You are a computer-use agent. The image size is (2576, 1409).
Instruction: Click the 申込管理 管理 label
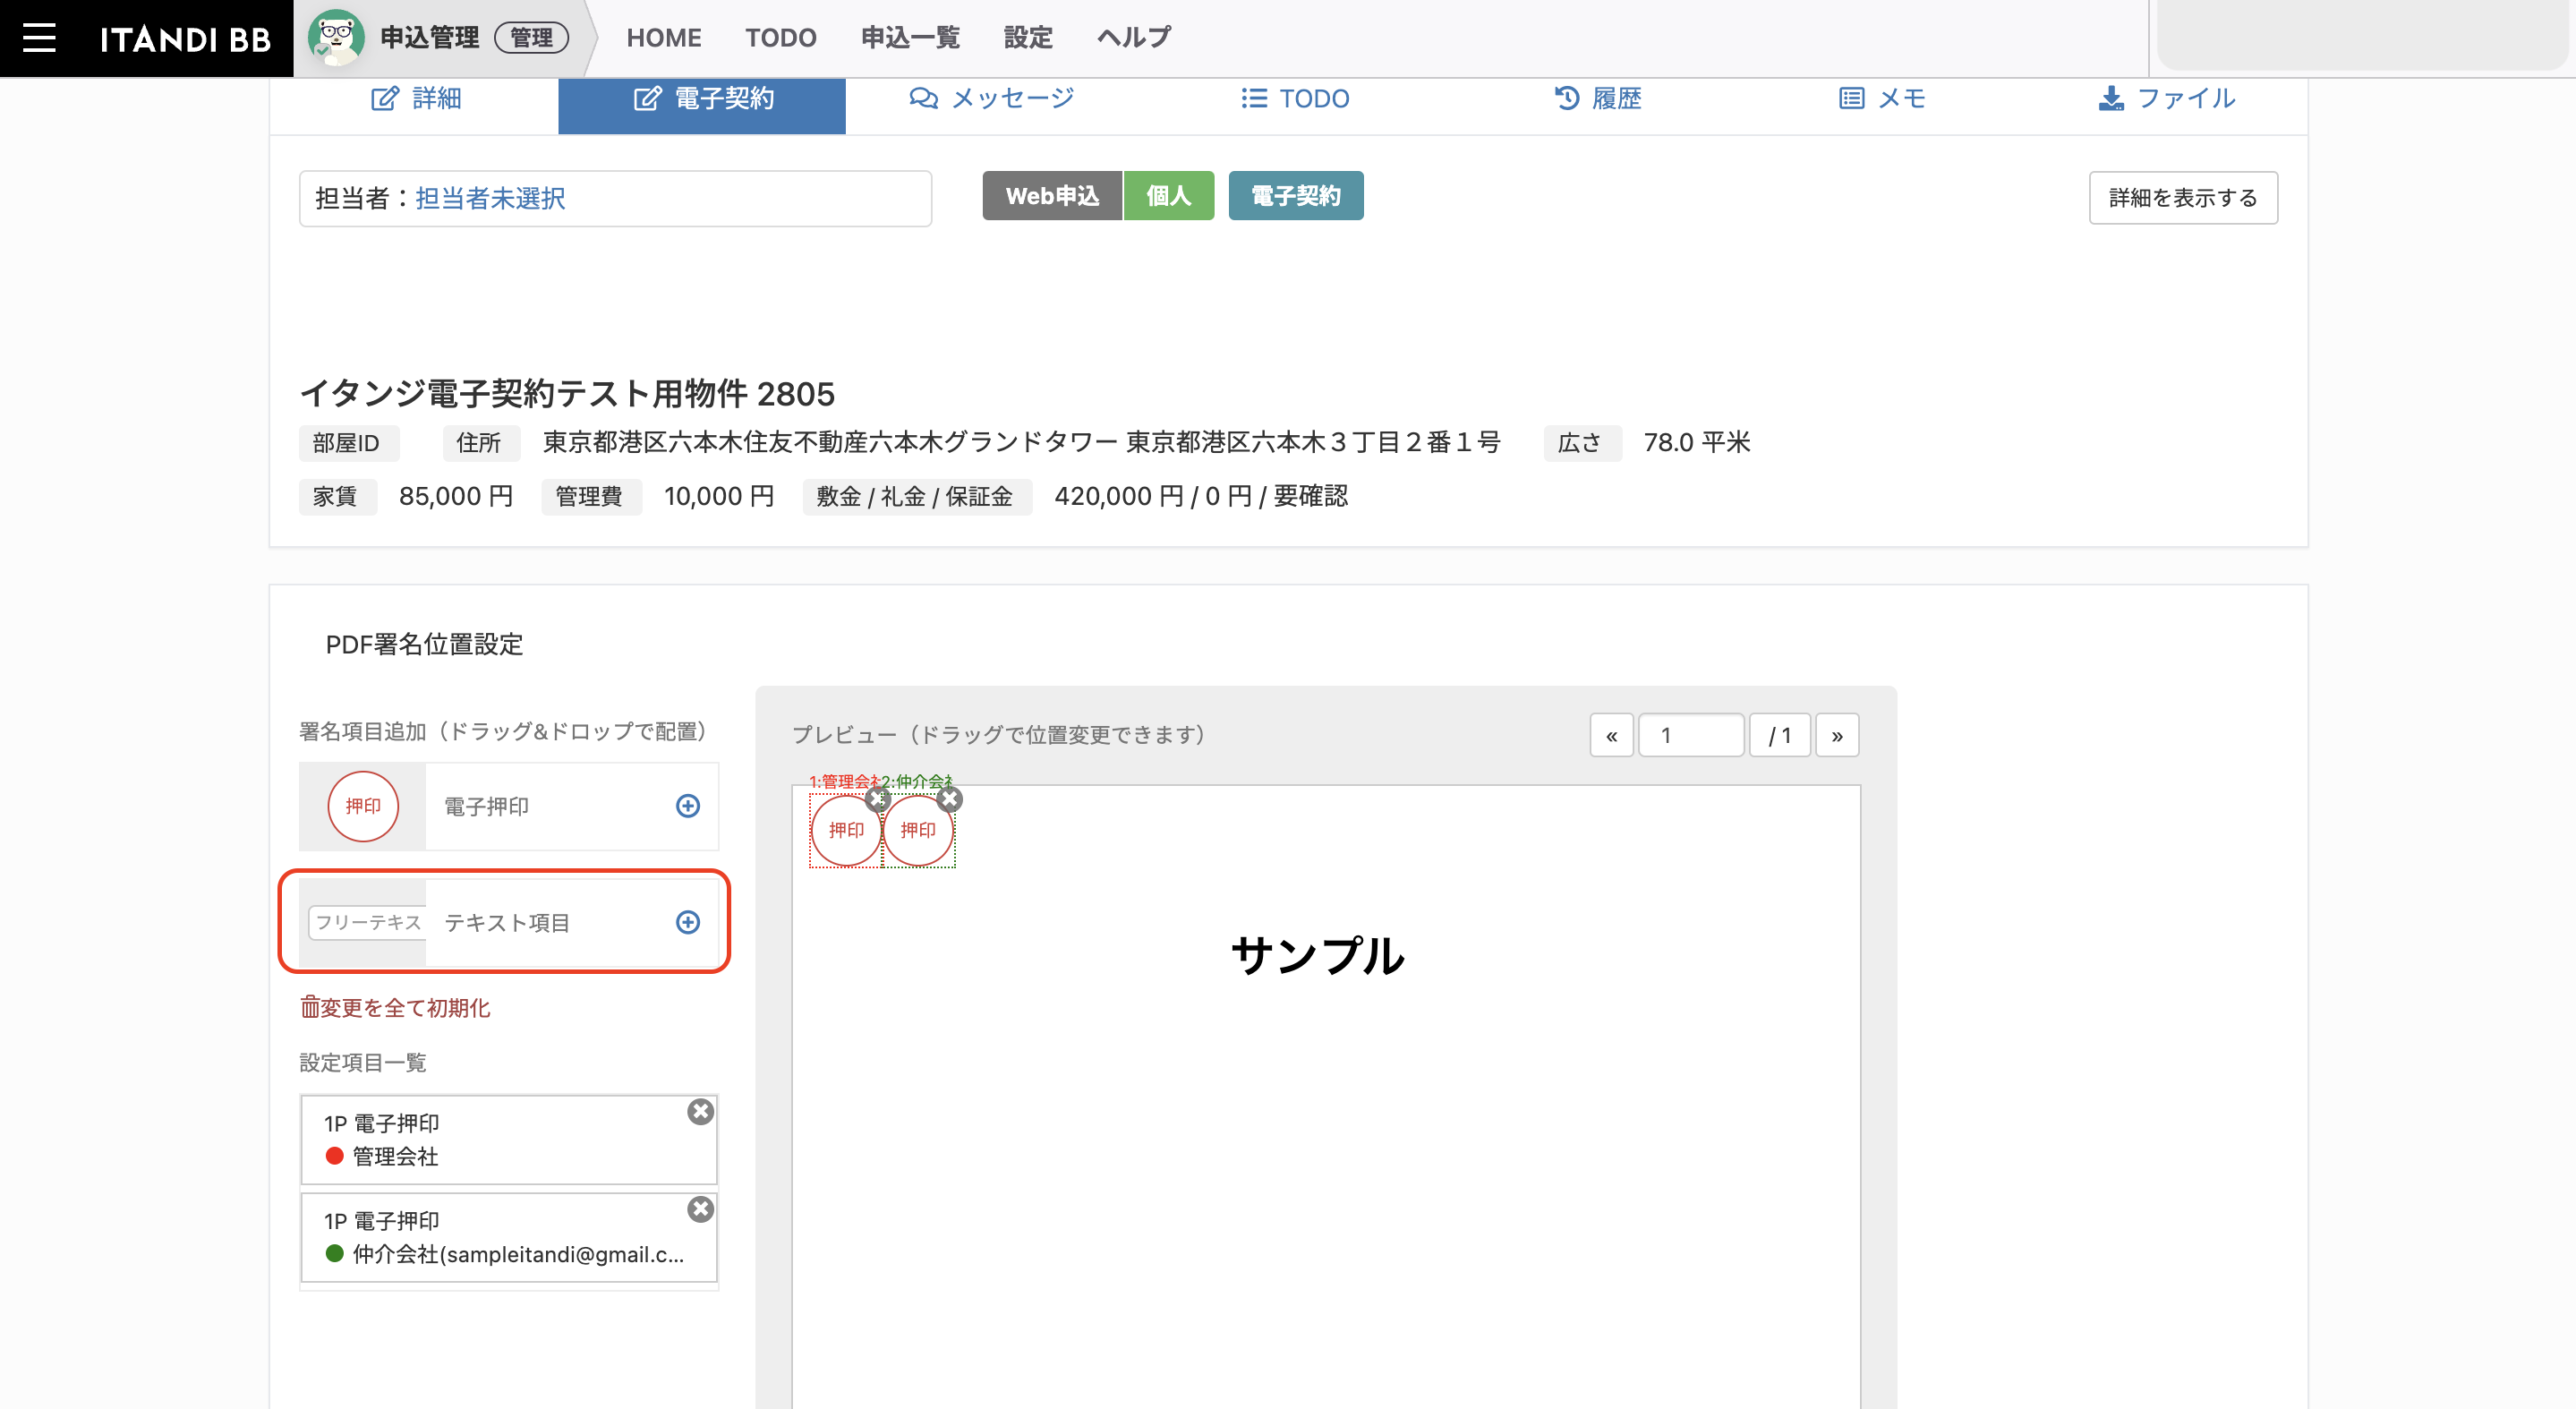[x=474, y=38]
